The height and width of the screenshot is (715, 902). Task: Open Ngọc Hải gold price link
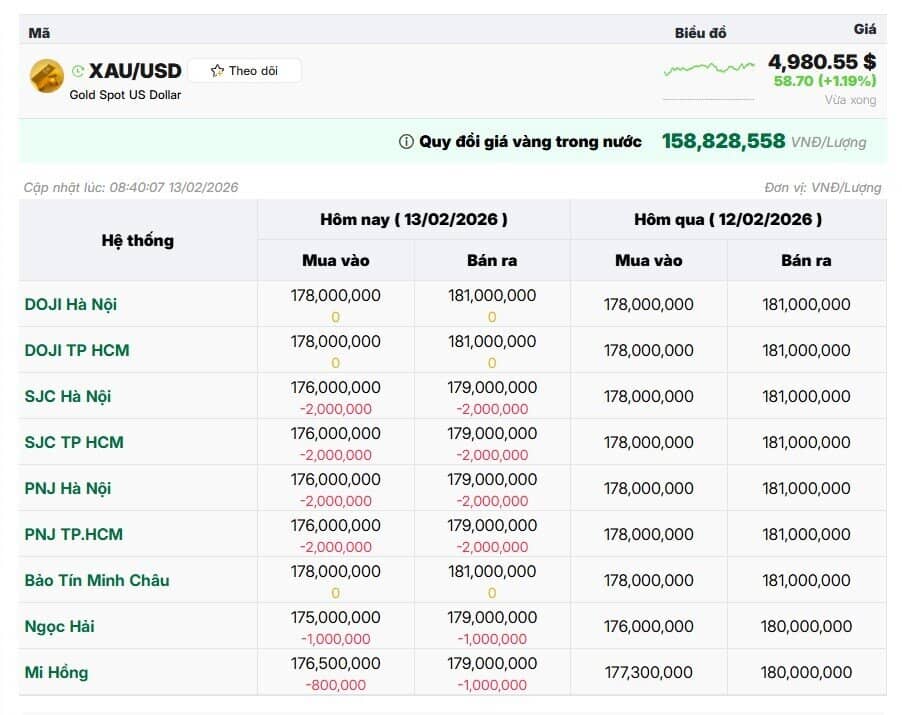pyautogui.click(x=60, y=626)
